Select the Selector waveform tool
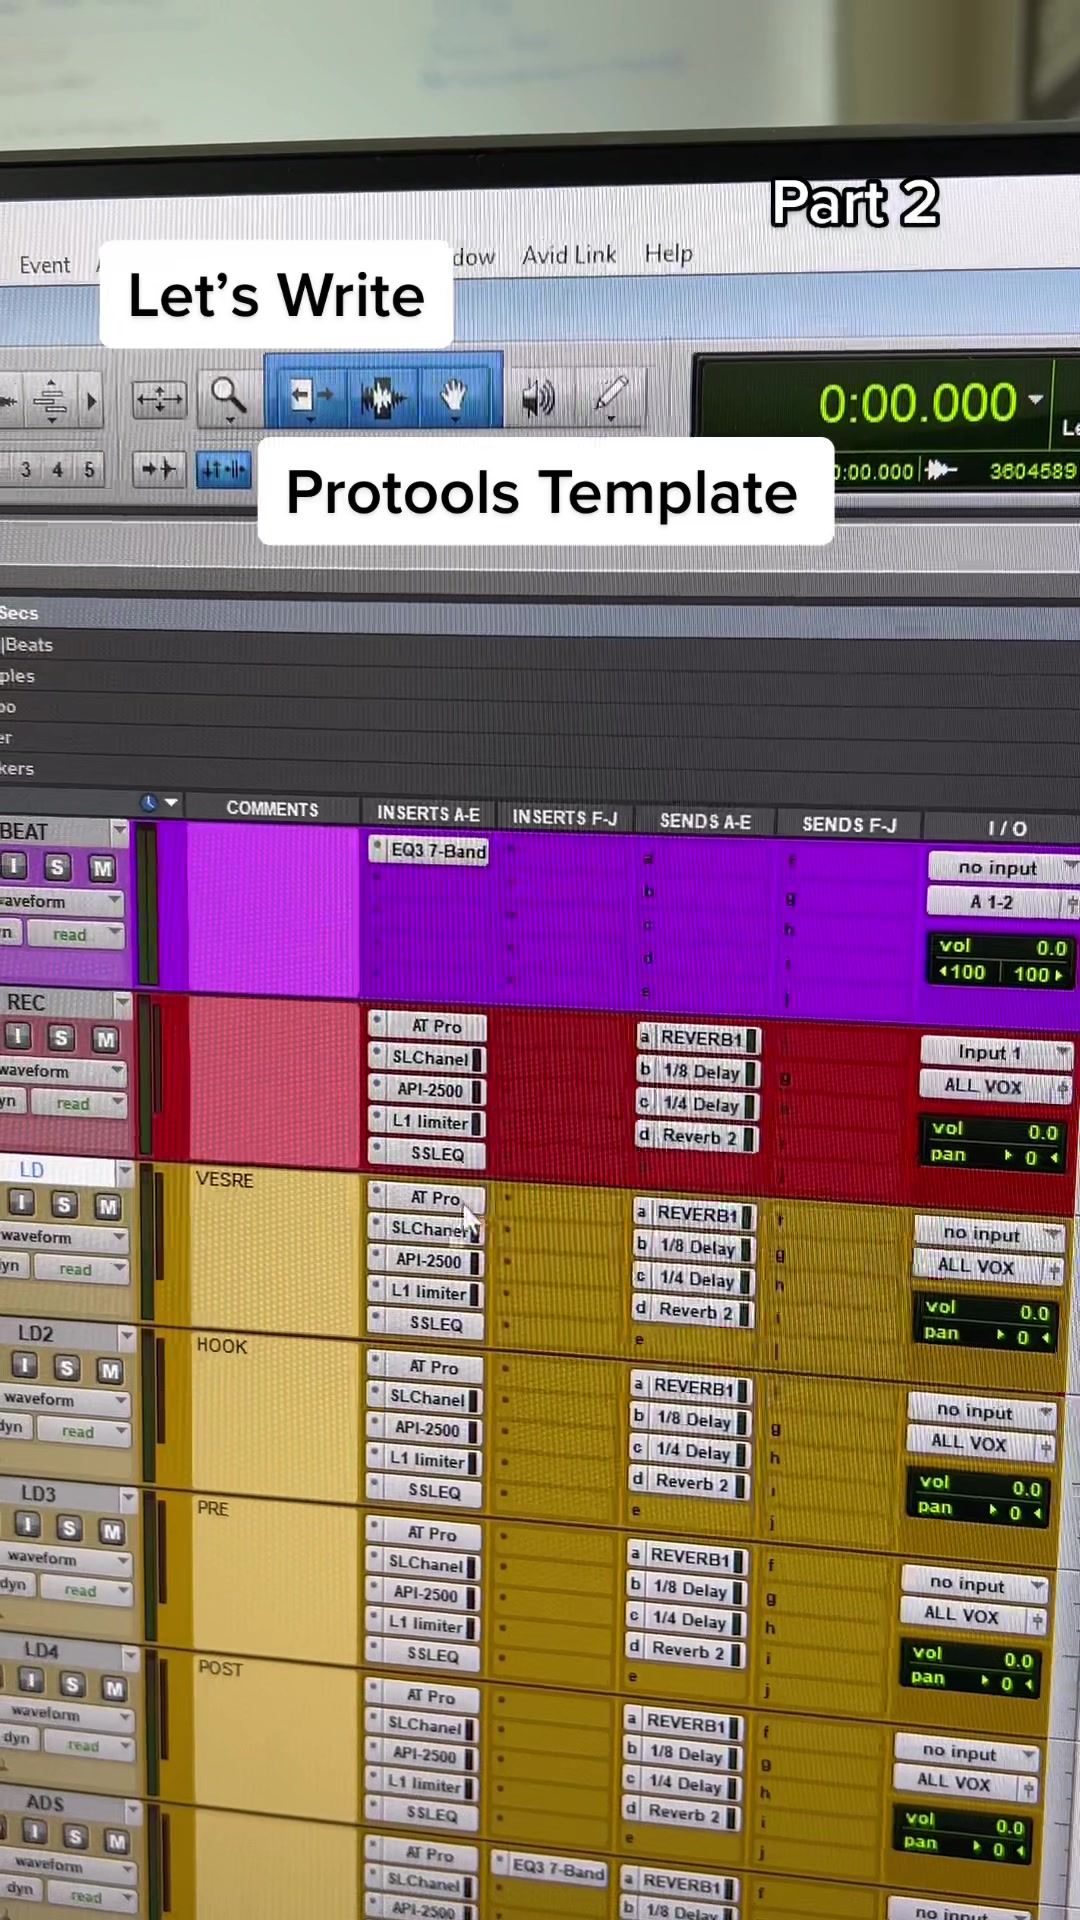1080x1920 pixels. (x=383, y=397)
